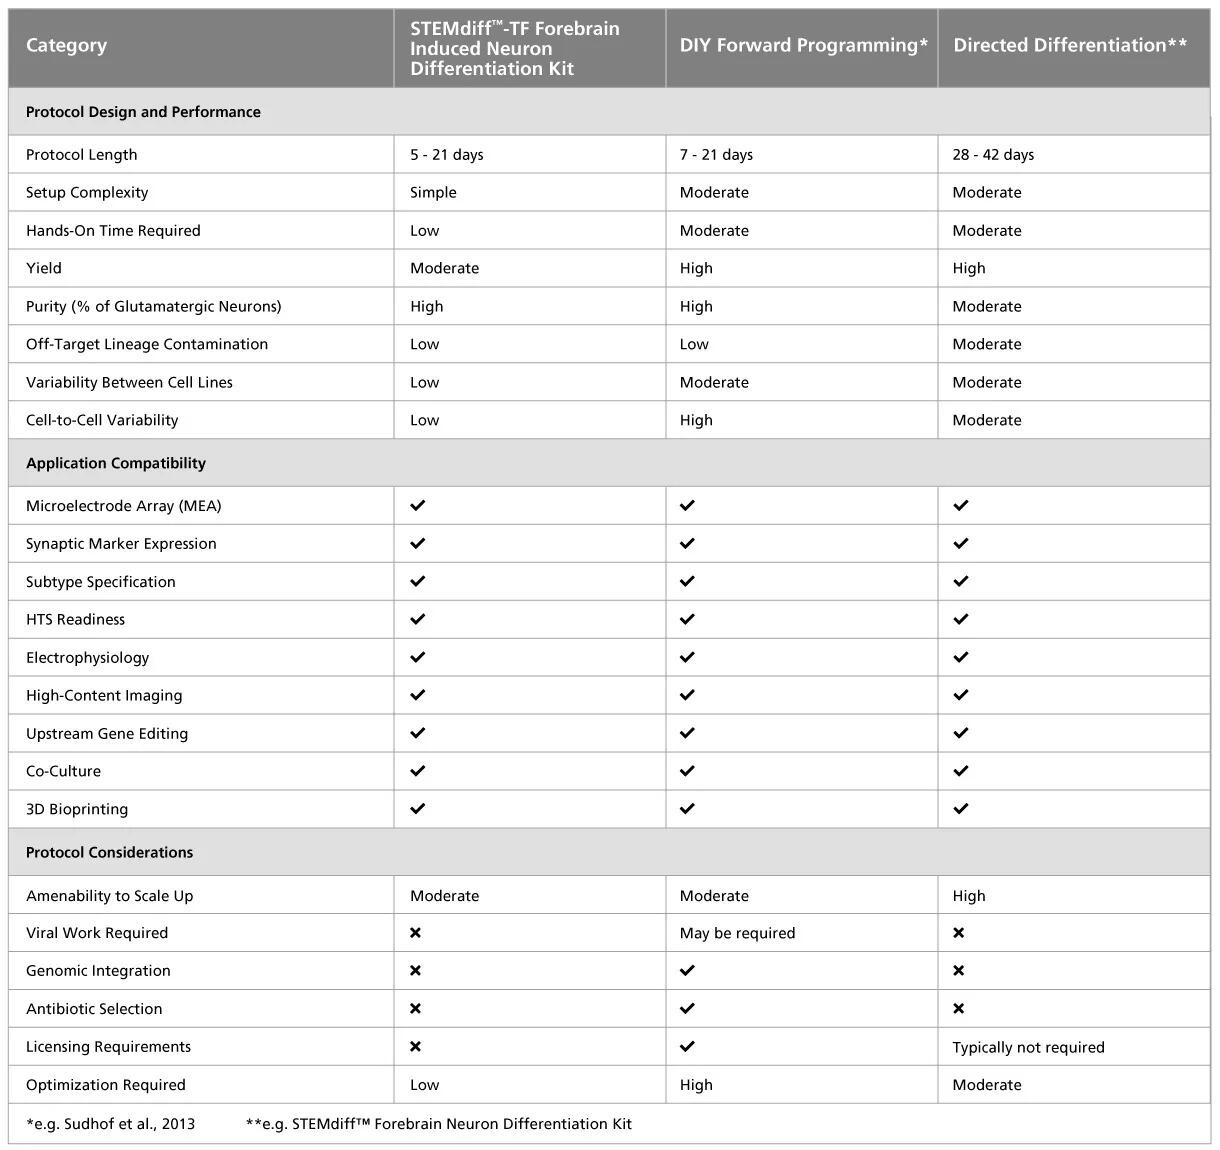Click the MEA checkmark under STEMdiff-TF kit column
The image size is (1220, 1150).
418,506
